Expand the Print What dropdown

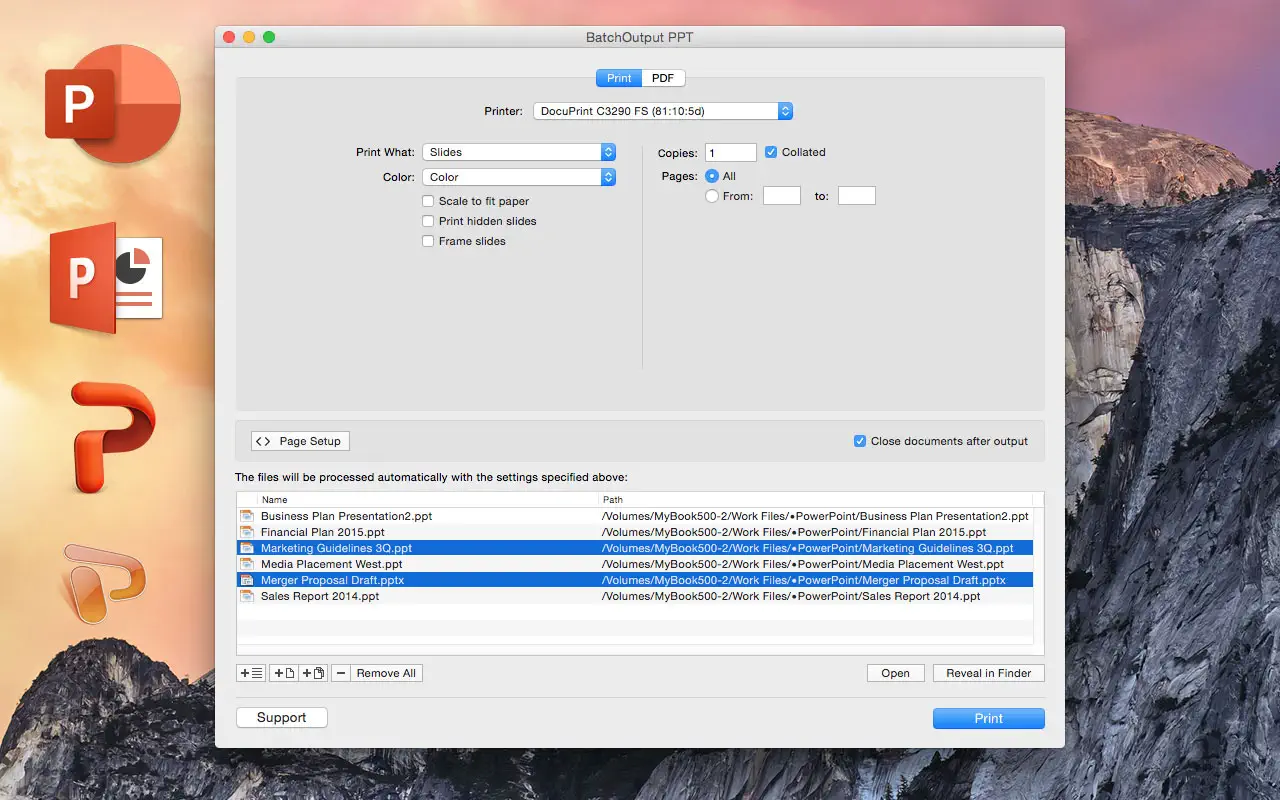click(518, 152)
